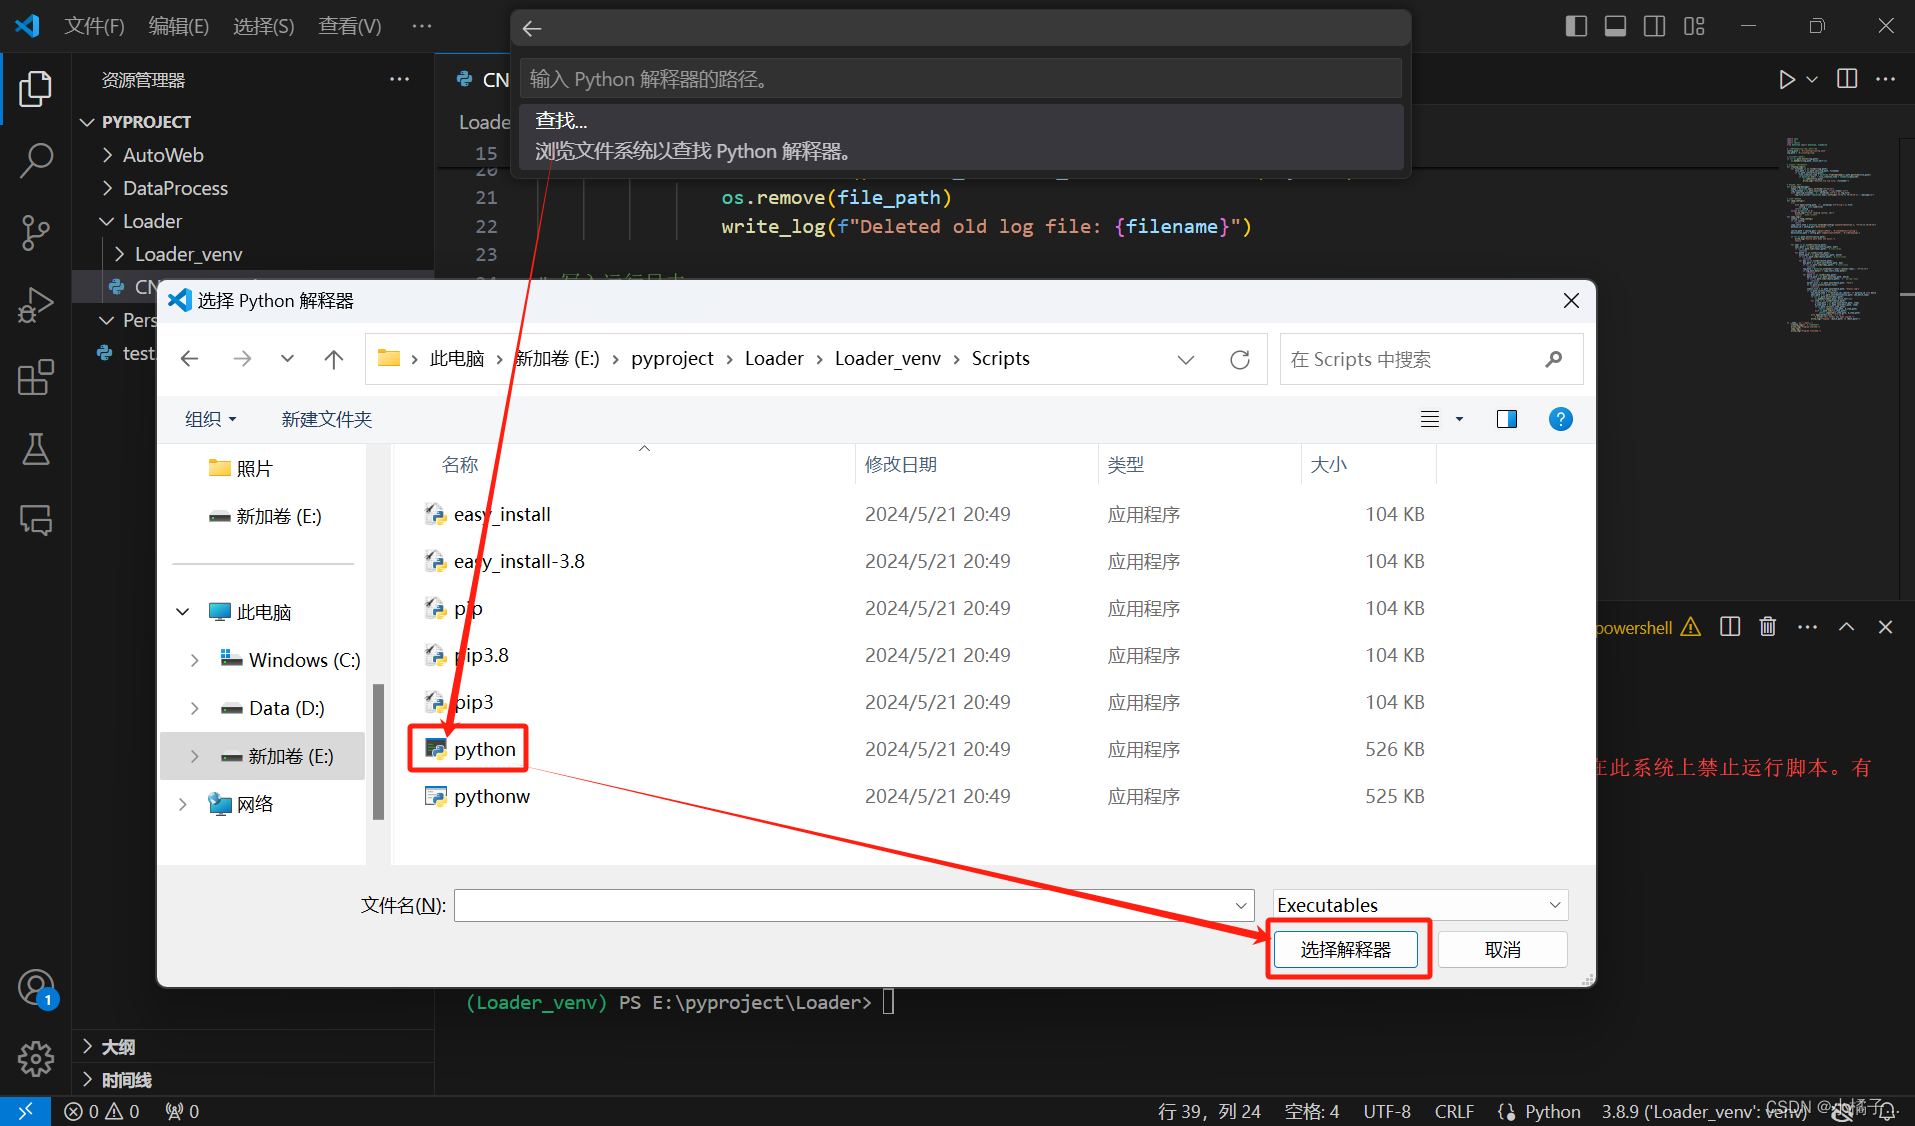Image resolution: width=1915 pixels, height=1126 pixels.
Task: Open the 文件(F) menu
Action: (94, 26)
